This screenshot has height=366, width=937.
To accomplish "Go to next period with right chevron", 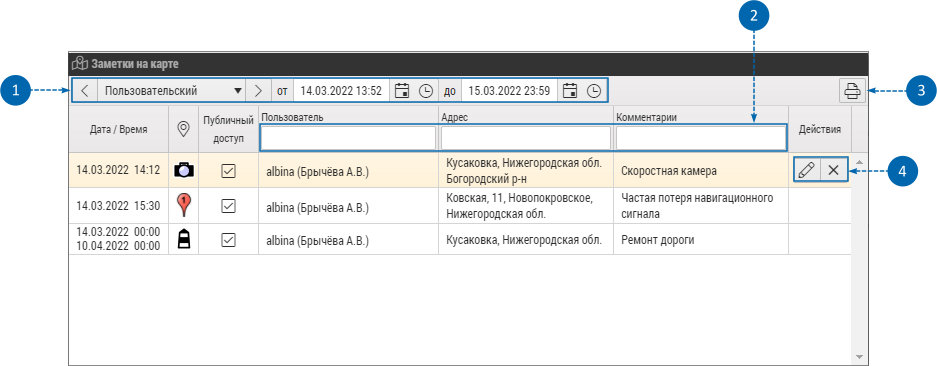I will pyautogui.click(x=258, y=91).
